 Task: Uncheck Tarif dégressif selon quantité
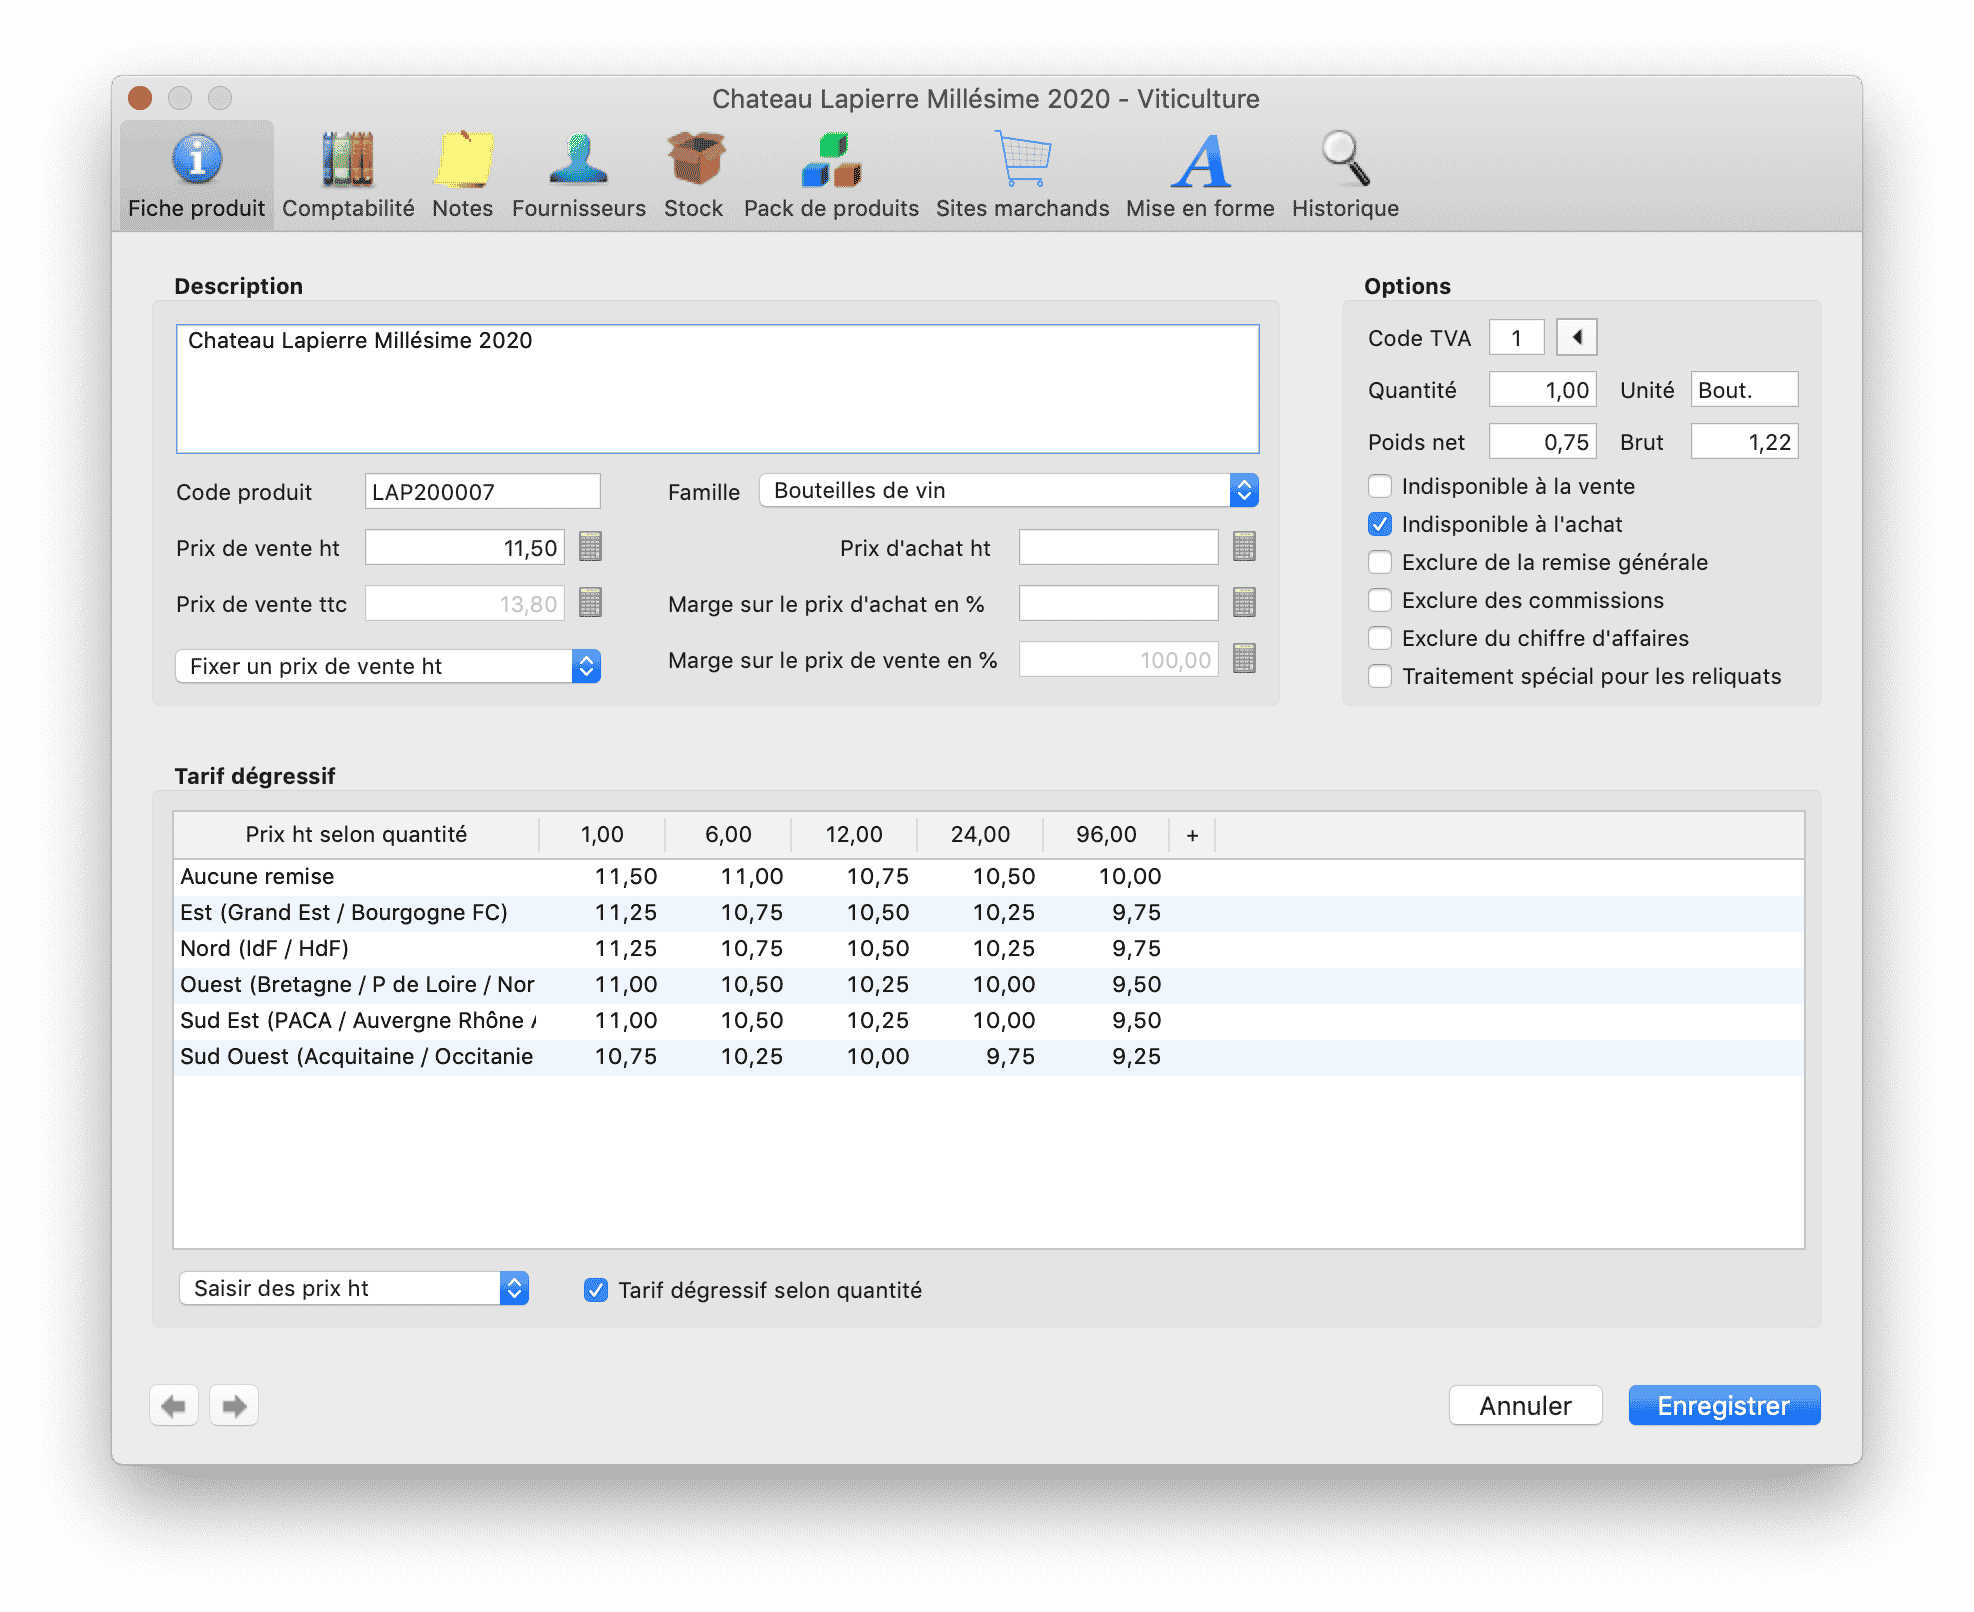coord(596,1290)
